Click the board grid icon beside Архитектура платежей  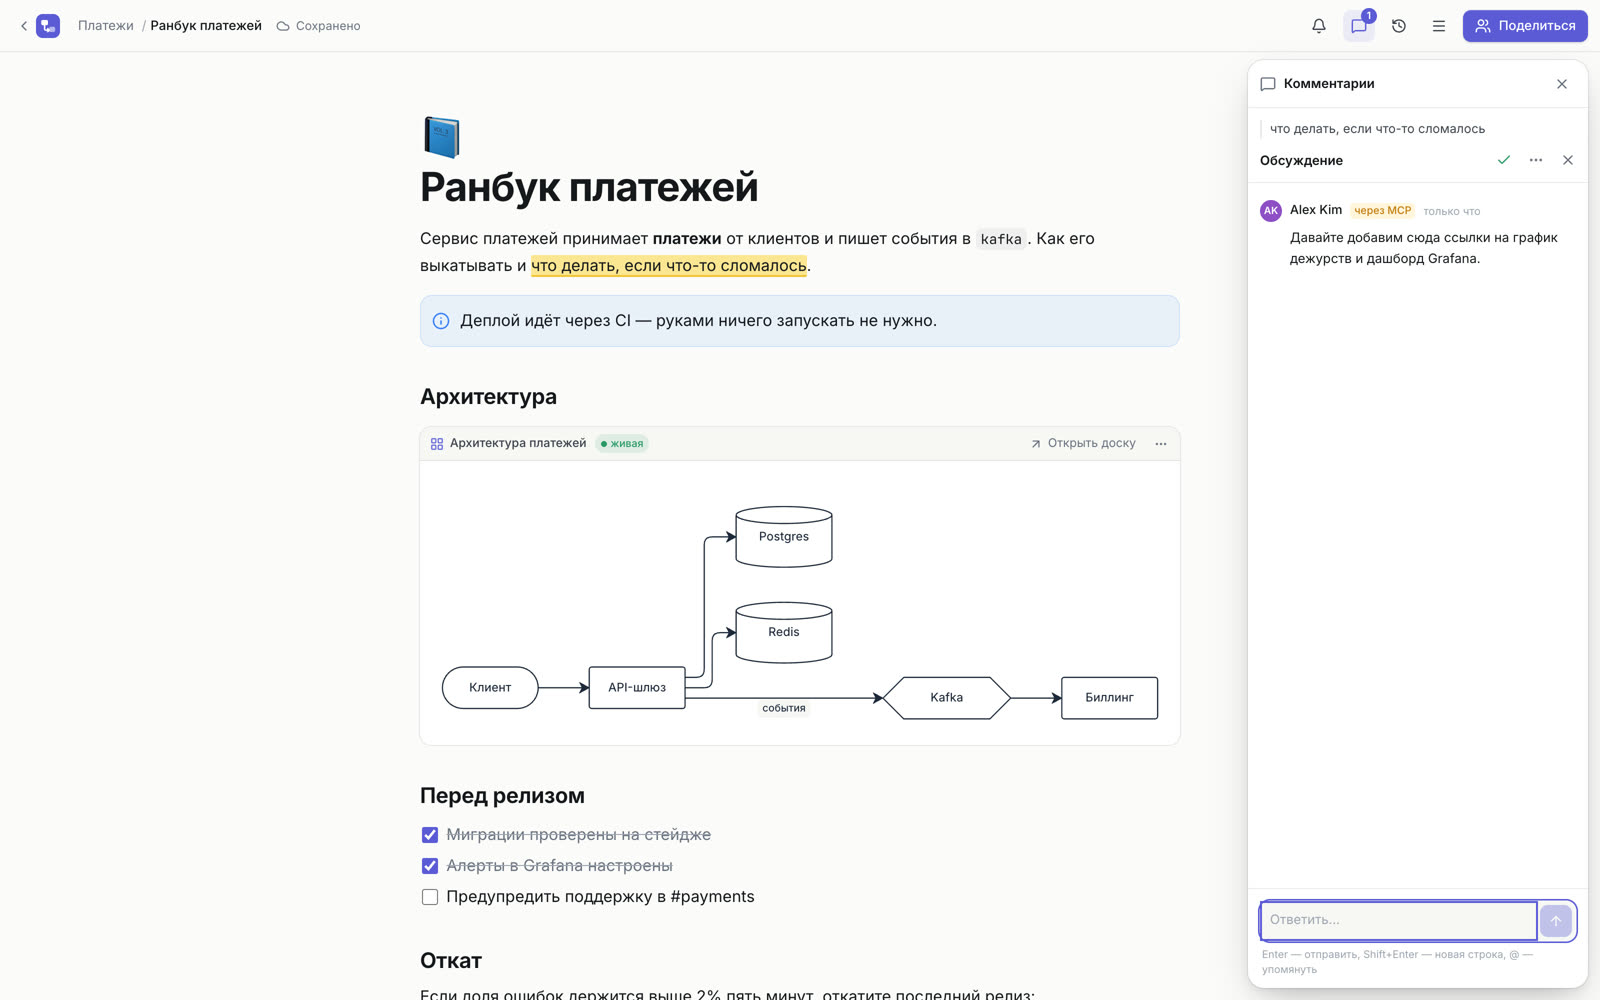pos(437,444)
